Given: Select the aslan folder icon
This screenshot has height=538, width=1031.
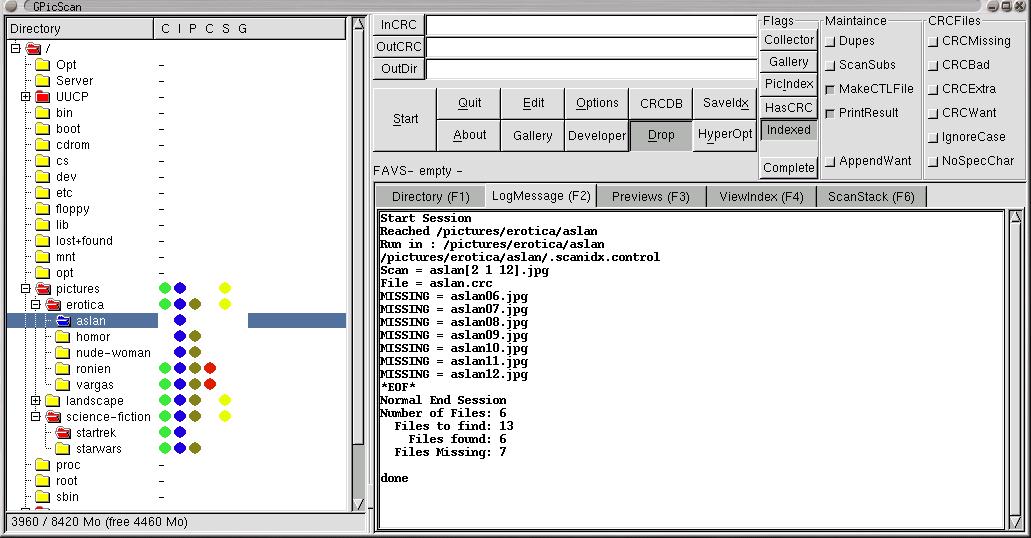Looking at the screenshot, I should (x=63, y=321).
